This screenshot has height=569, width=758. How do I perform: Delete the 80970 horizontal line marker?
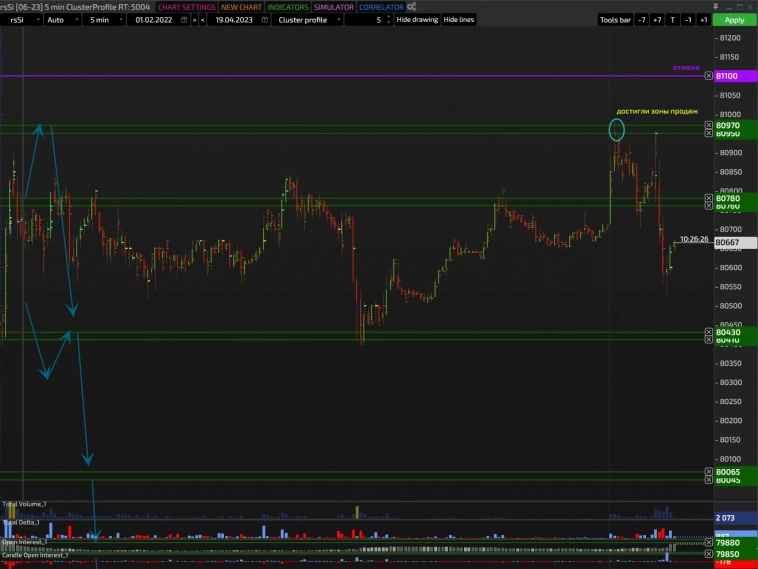[x=709, y=125]
